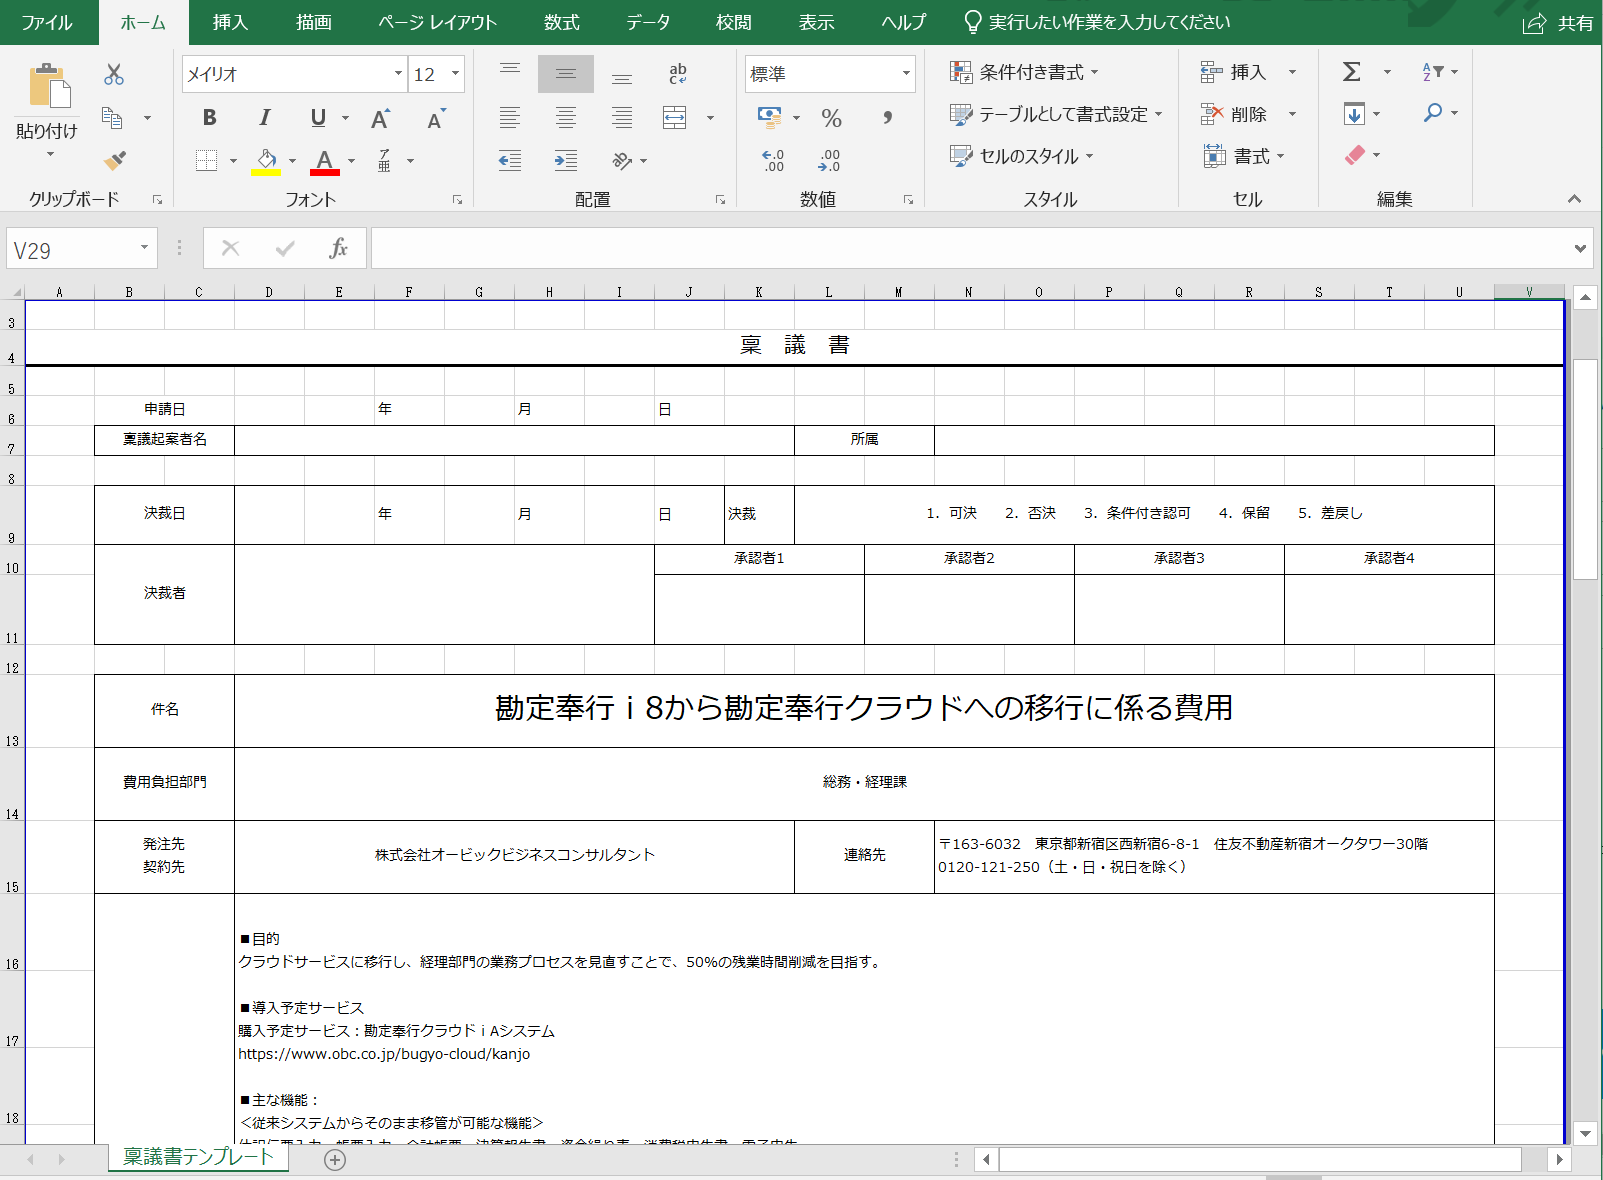Click the Fill down icon
The width and height of the screenshot is (1603, 1180).
(x=1354, y=114)
